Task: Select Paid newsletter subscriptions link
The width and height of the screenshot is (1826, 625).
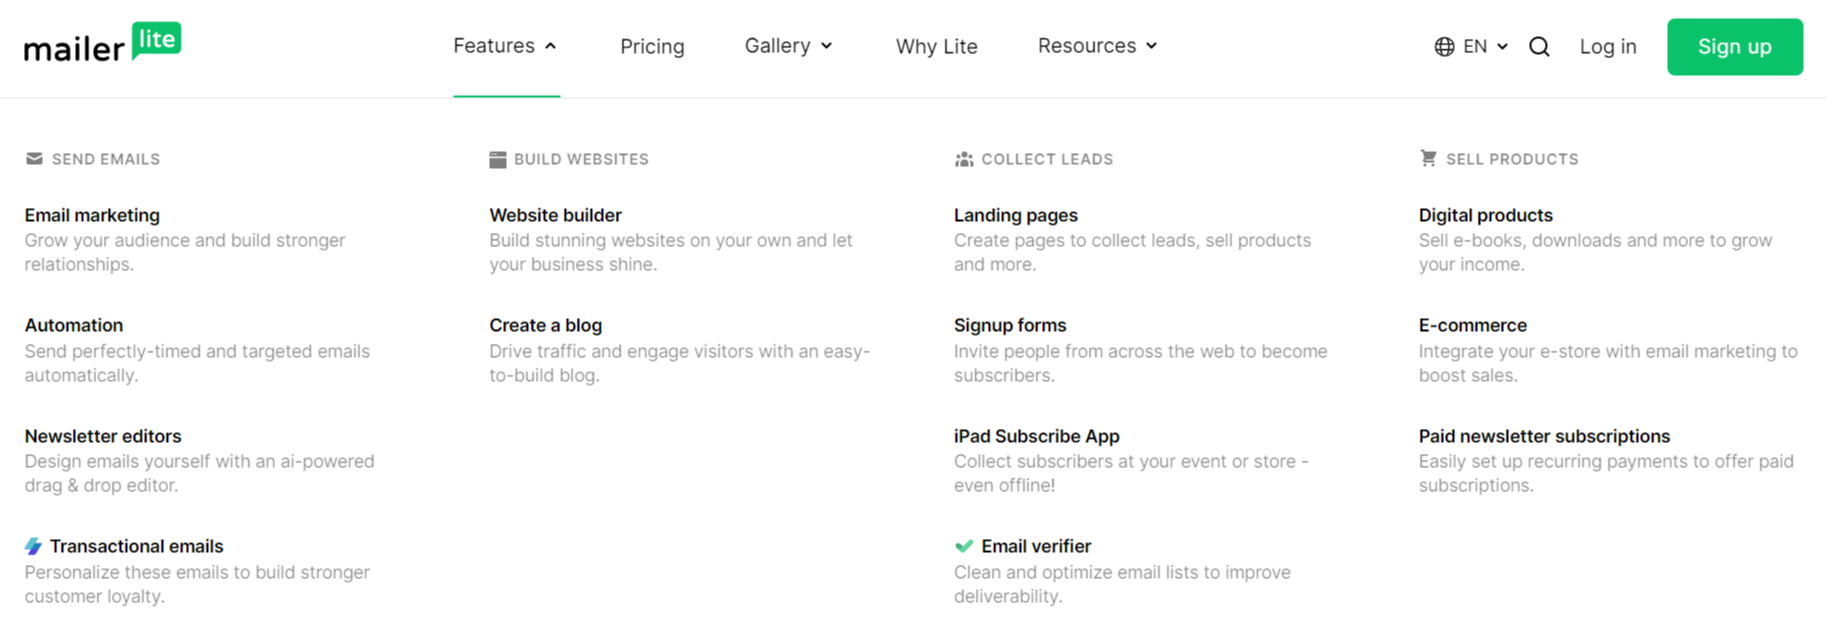Action: 1544,436
